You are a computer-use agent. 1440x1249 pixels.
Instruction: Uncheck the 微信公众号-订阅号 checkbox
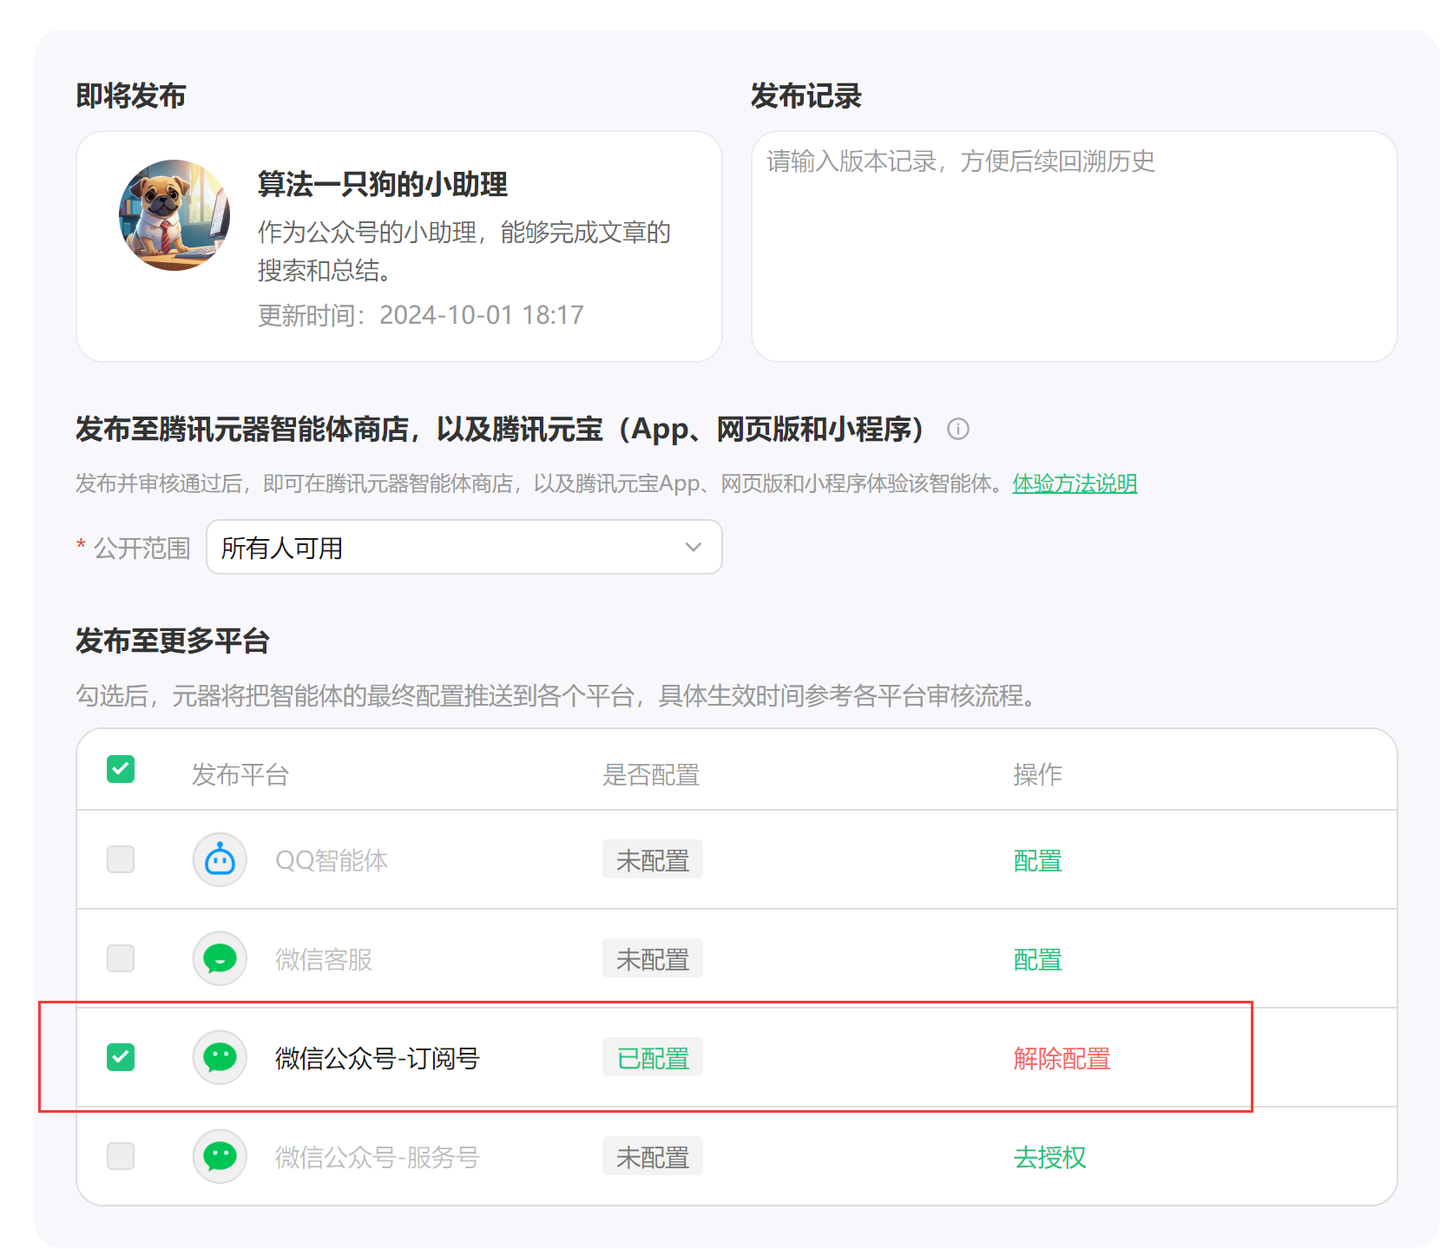tap(121, 1057)
